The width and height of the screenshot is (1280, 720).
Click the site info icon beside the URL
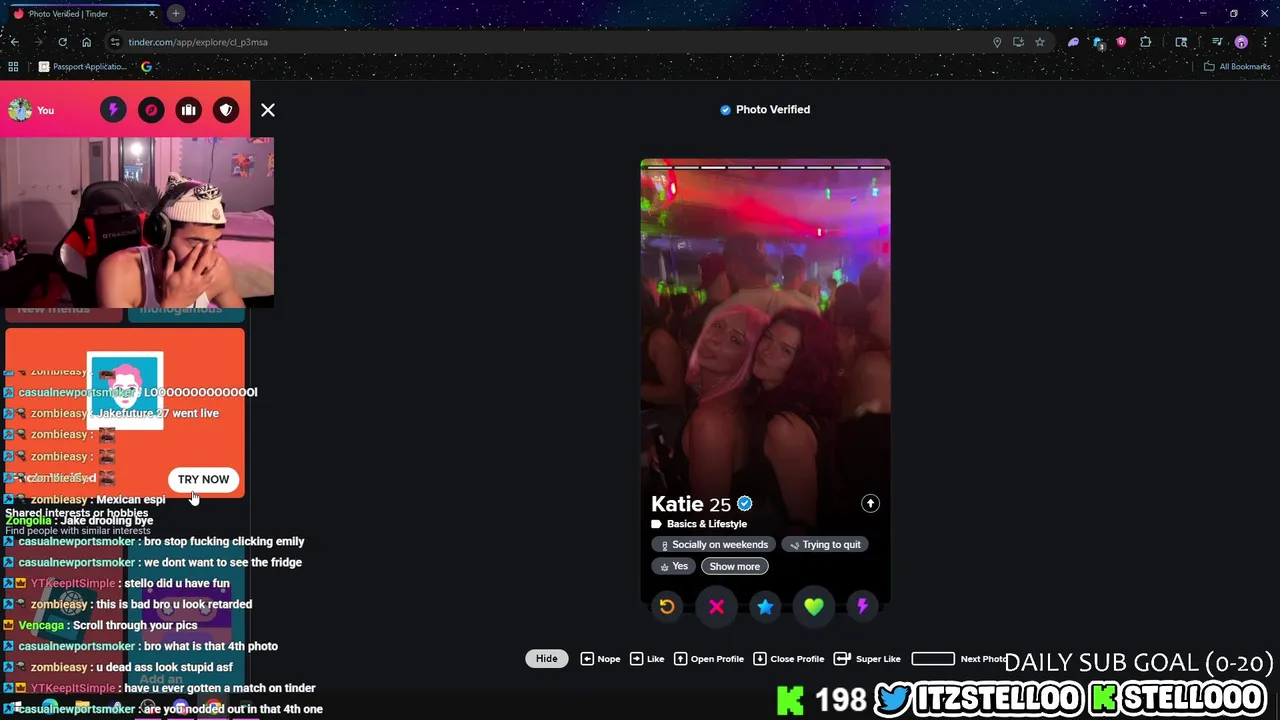click(115, 42)
